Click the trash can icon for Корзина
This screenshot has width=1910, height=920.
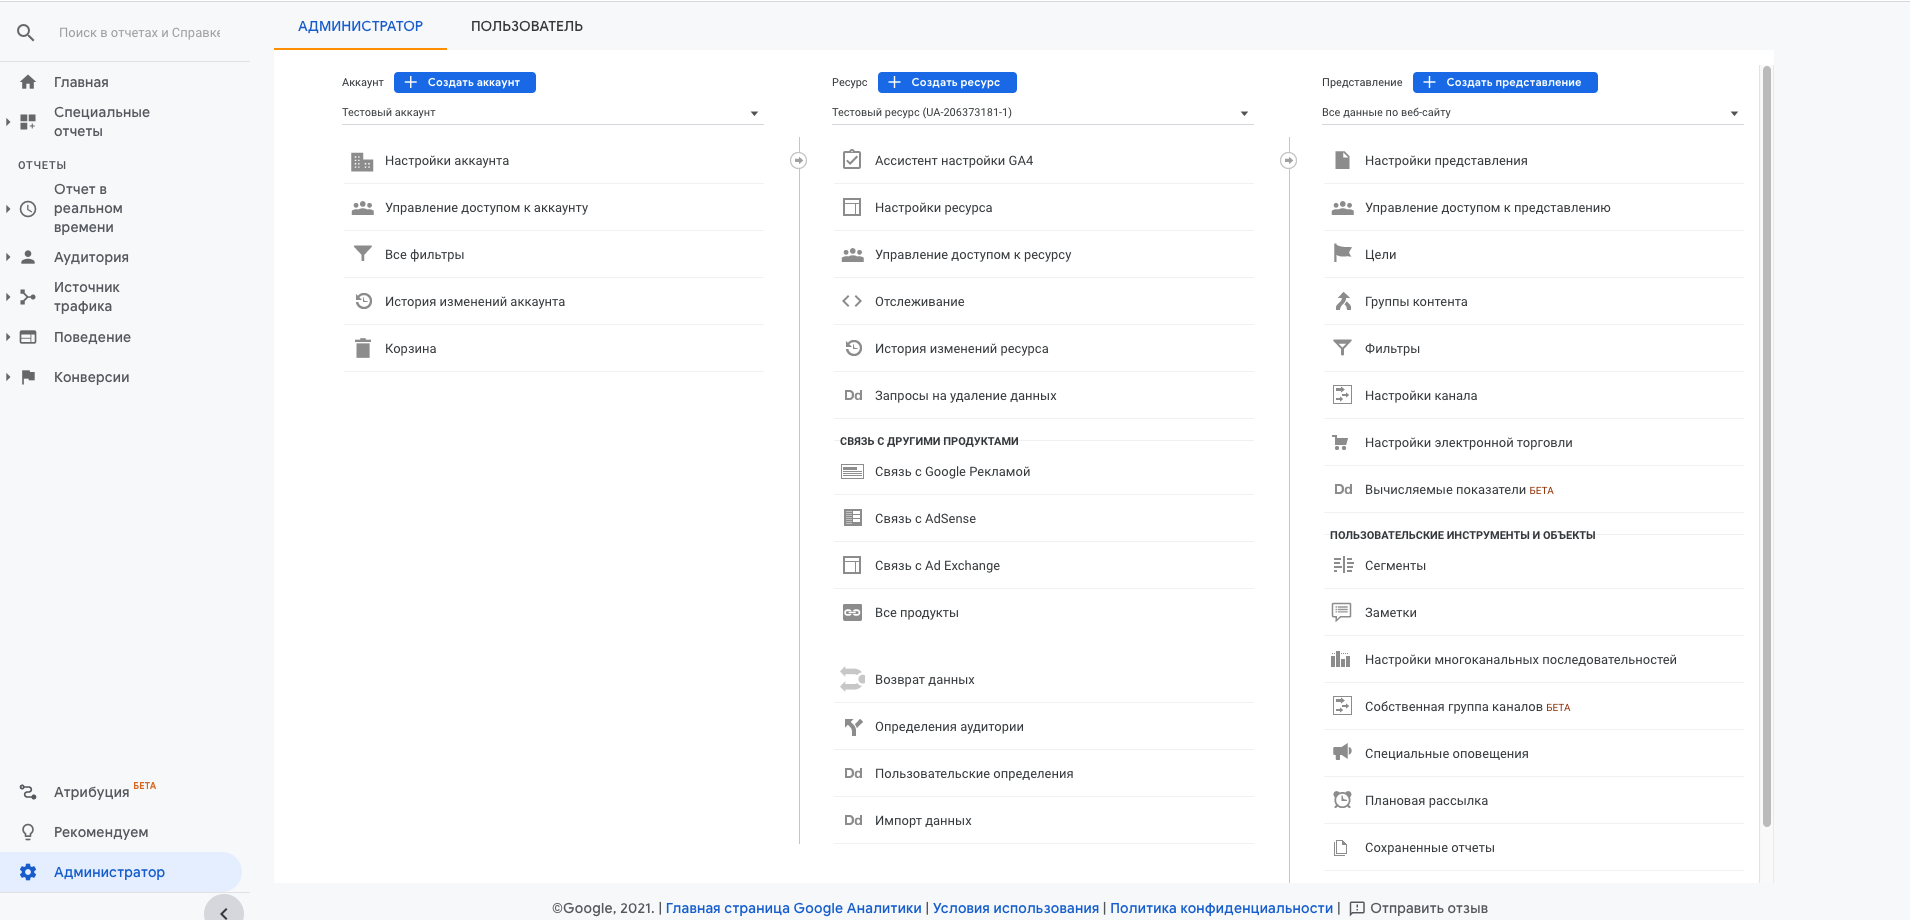[x=362, y=349]
